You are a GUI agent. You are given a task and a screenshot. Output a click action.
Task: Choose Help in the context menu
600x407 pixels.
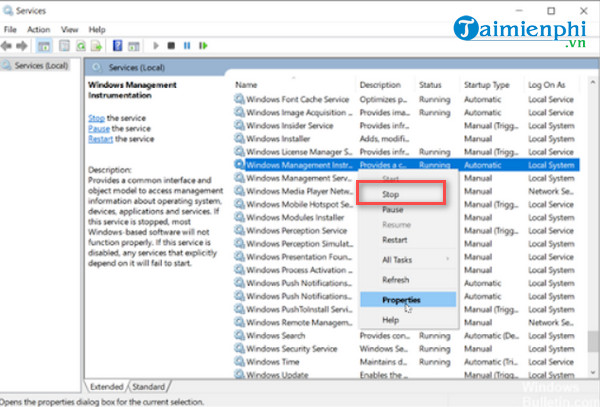click(x=408, y=320)
